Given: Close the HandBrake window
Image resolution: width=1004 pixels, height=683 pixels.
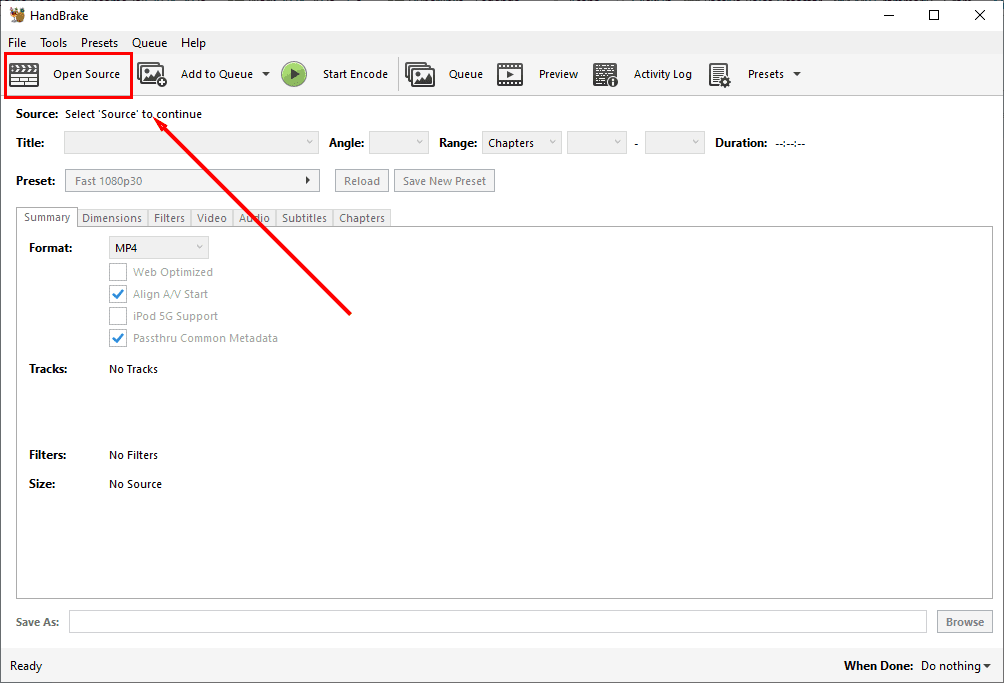Looking at the screenshot, I should tap(980, 15).
